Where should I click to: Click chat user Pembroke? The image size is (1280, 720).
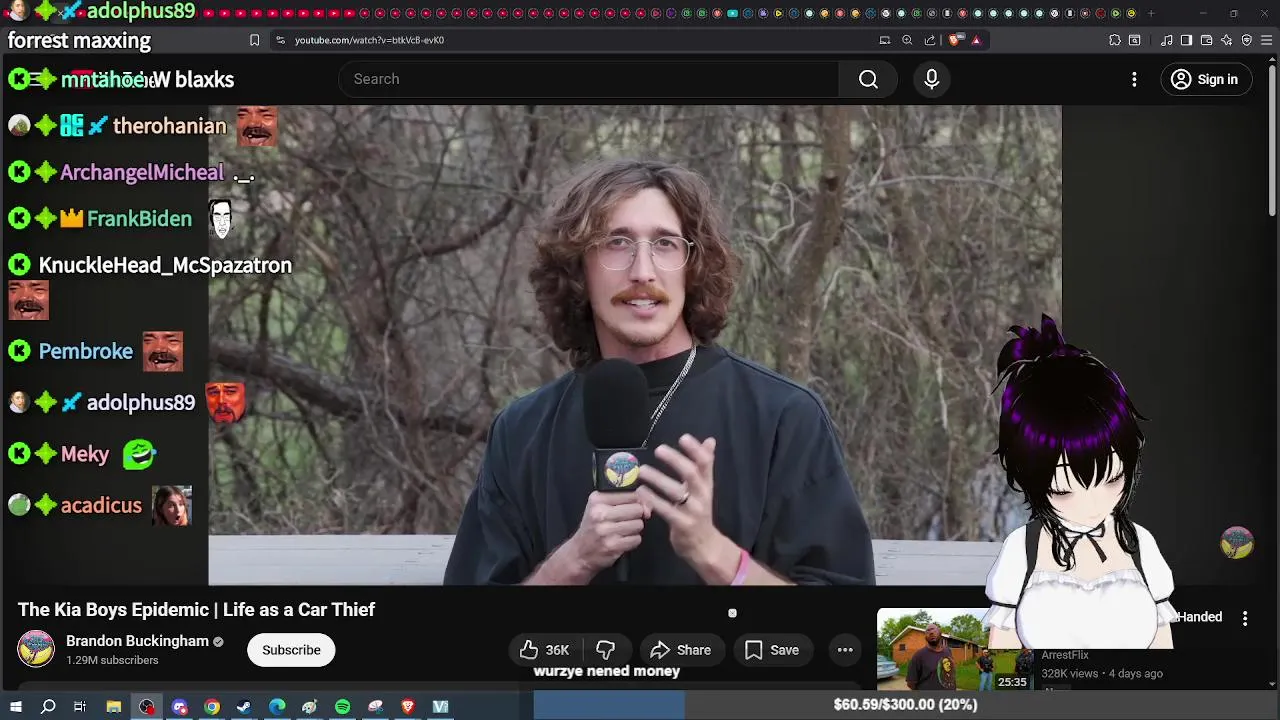tap(85, 351)
